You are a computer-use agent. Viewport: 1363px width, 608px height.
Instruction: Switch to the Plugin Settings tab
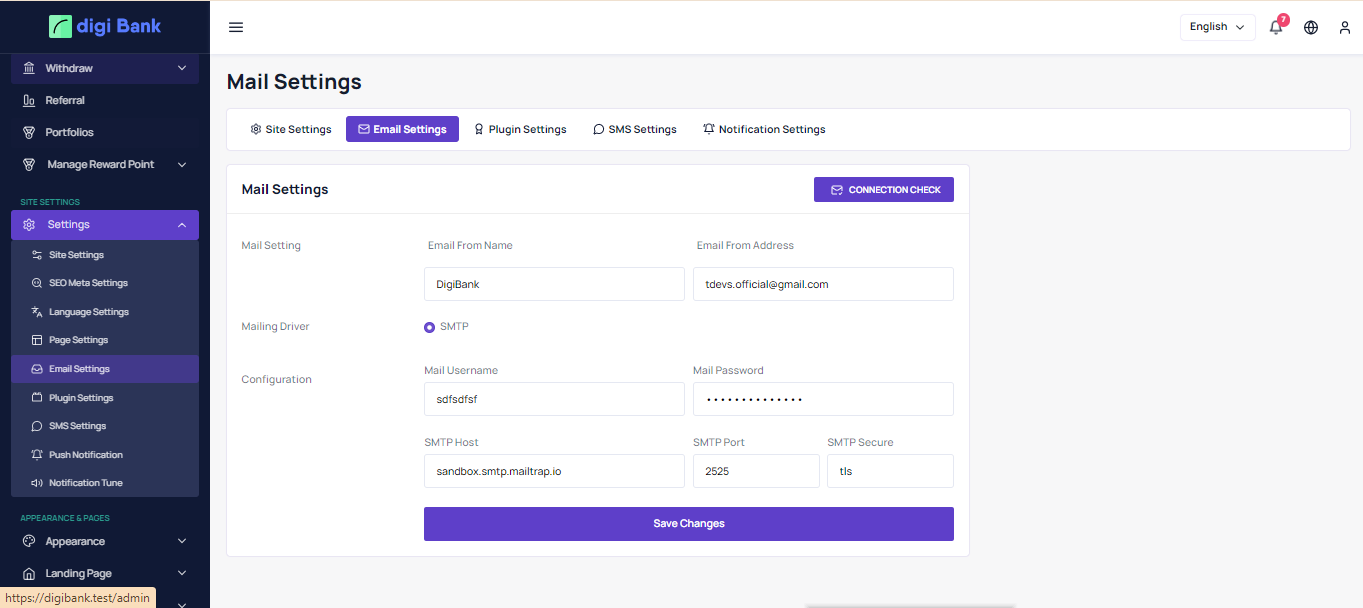[x=520, y=129]
